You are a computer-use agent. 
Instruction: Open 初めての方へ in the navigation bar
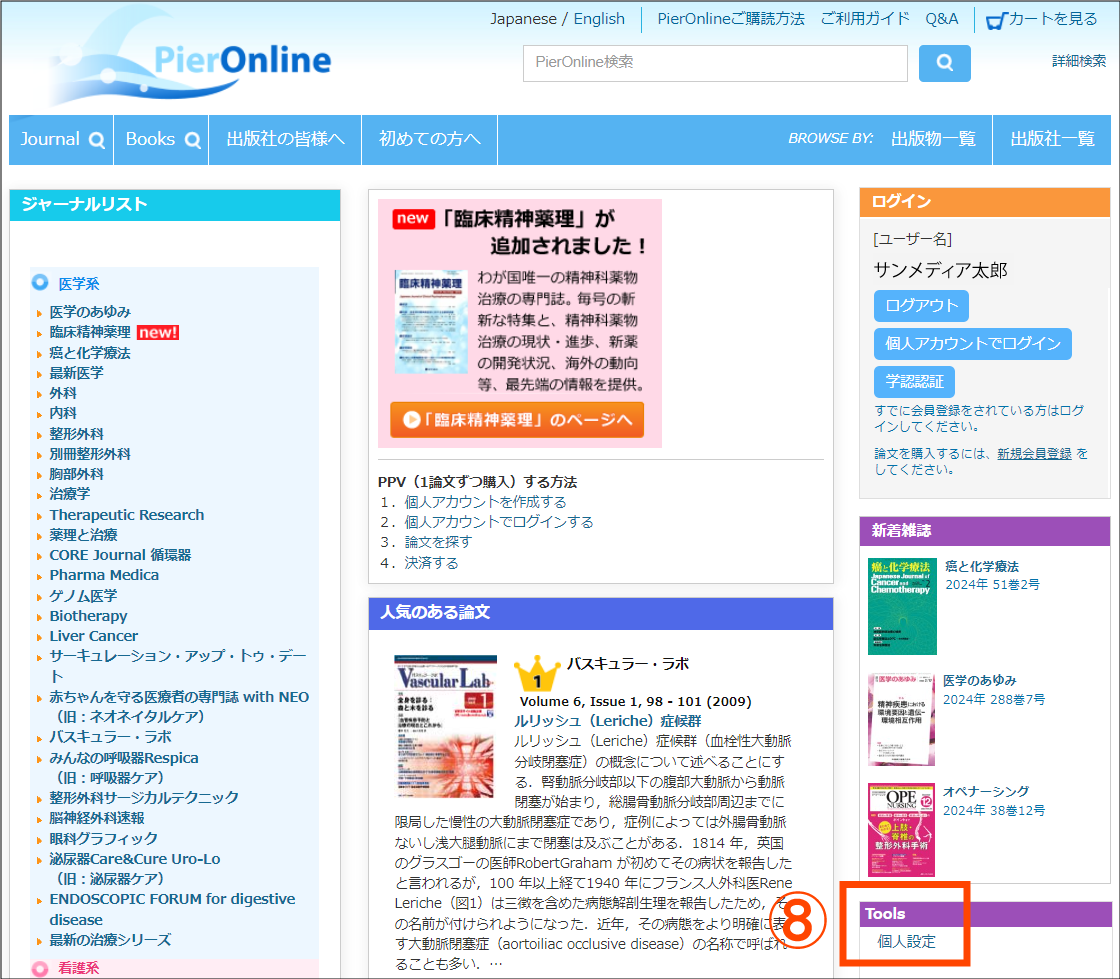click(429, 139)
